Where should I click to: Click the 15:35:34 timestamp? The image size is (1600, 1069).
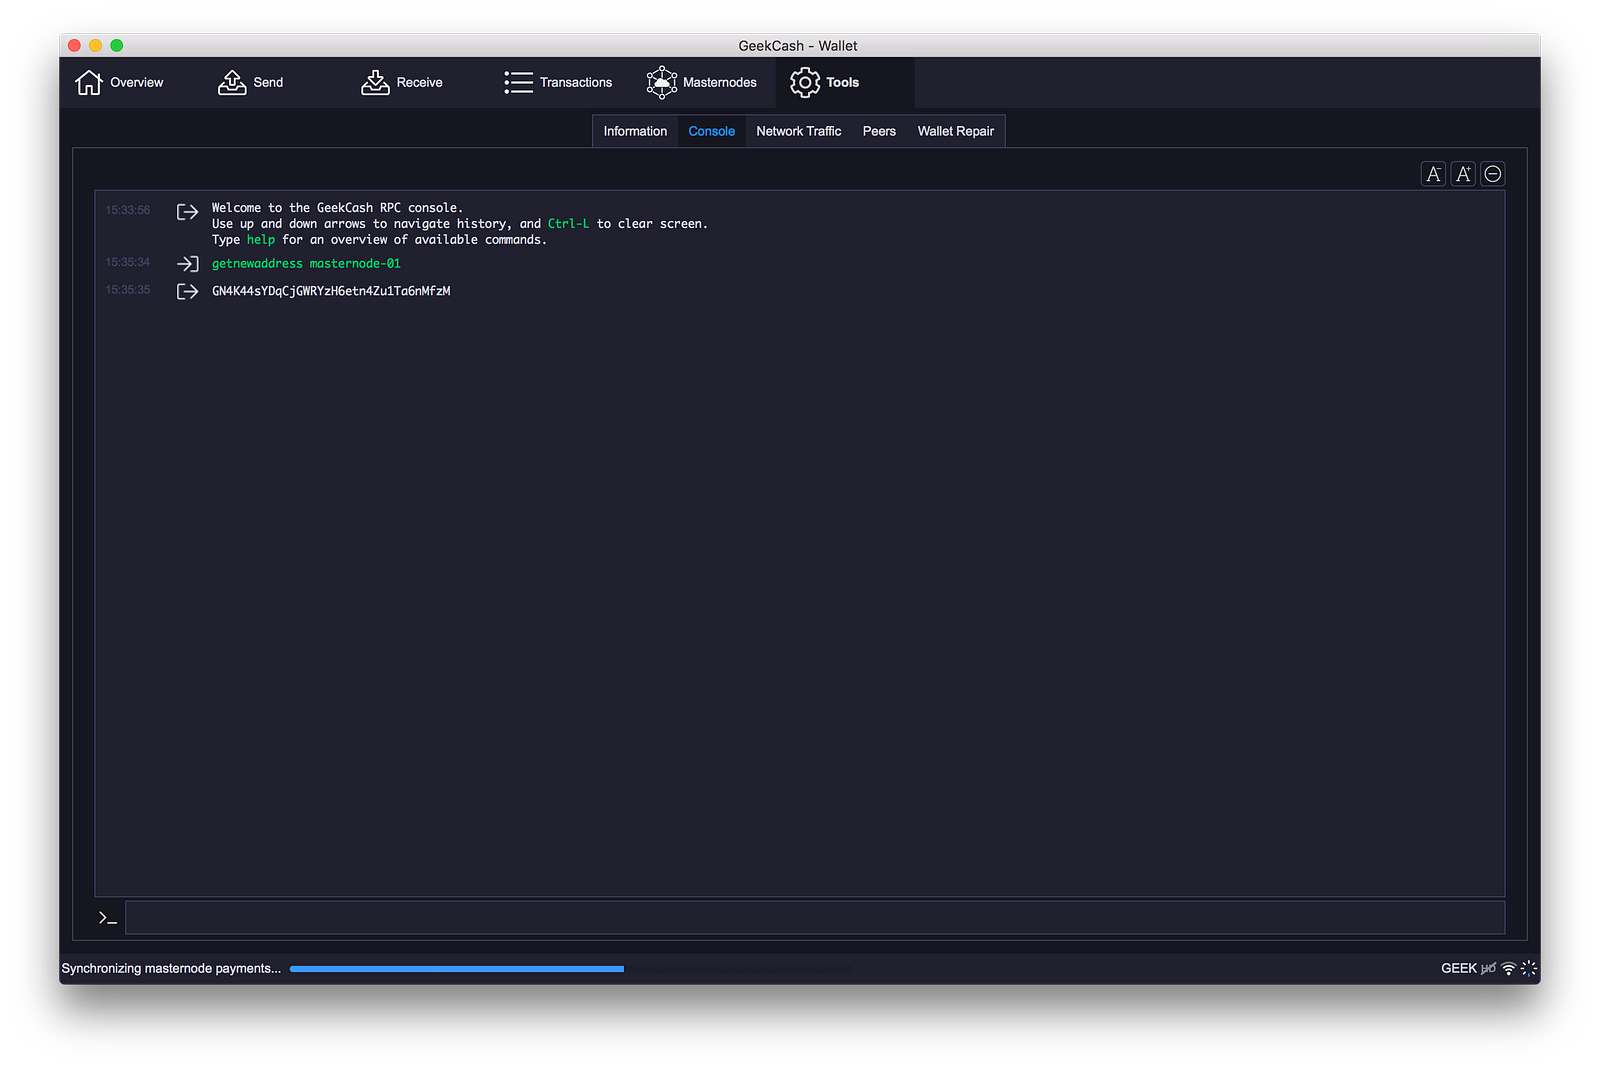(x=128, y=262)
